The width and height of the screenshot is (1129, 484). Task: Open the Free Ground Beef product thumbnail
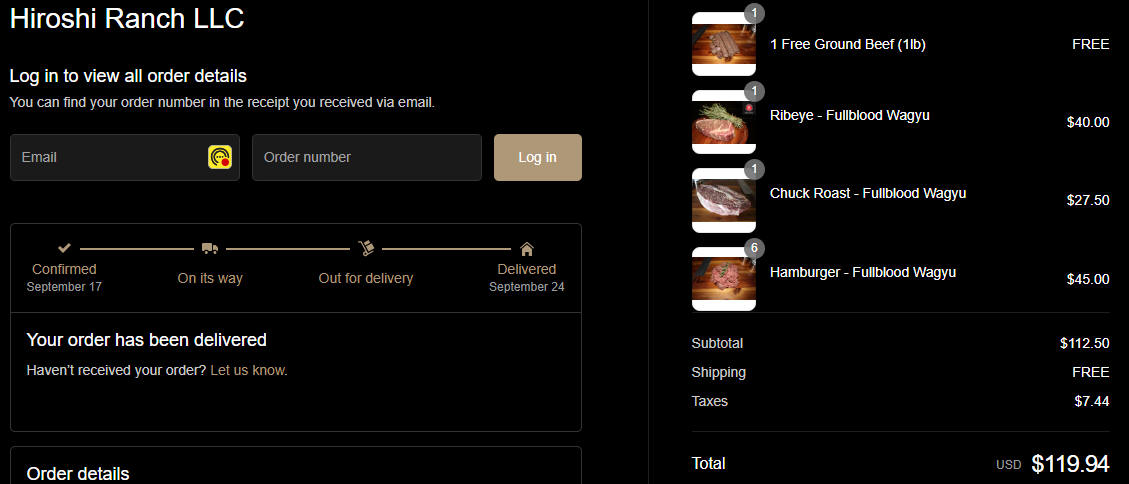click(x=724, y=44)
